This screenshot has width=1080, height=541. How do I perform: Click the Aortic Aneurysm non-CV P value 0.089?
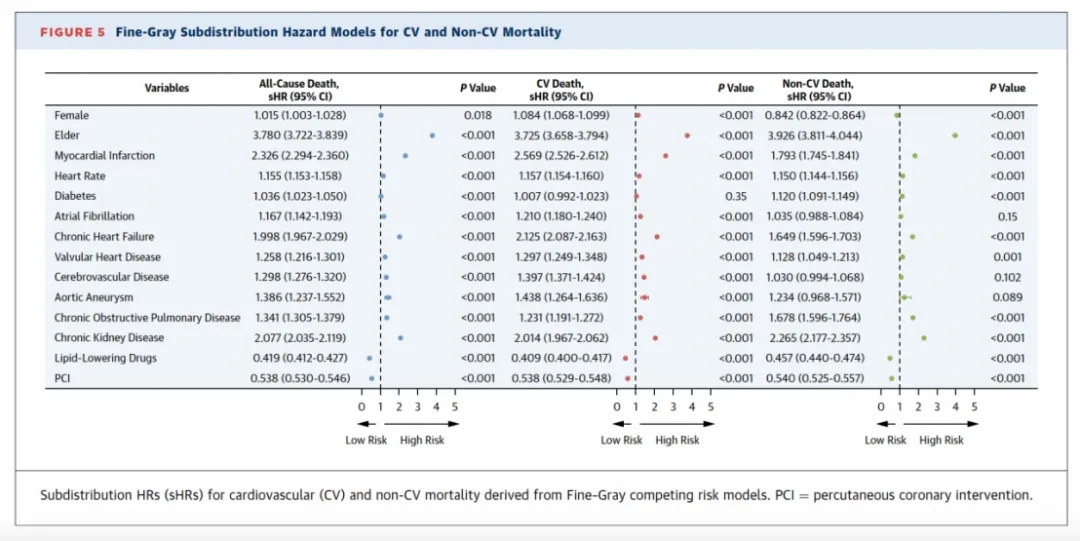(1007, 297)
